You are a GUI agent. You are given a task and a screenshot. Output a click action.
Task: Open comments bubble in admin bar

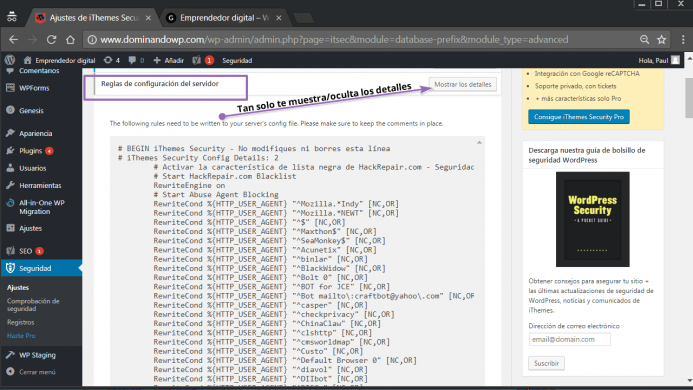click(x=136, y=60)
